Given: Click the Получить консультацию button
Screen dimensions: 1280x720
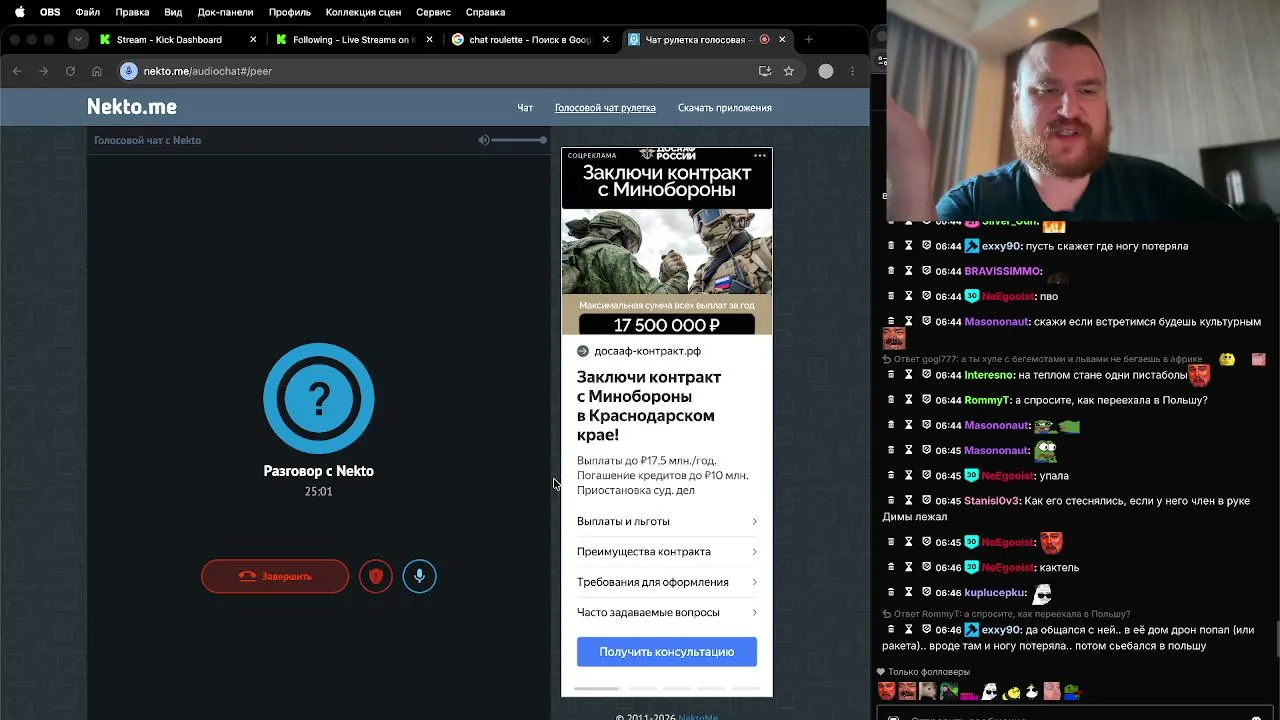Looking at the screenshot, I should point(667,652).
